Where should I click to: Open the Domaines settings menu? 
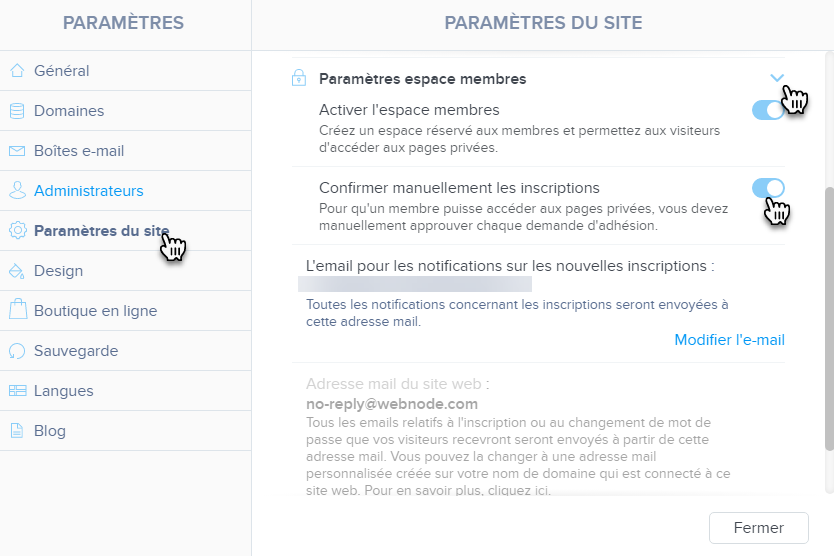tap(68, 111)
